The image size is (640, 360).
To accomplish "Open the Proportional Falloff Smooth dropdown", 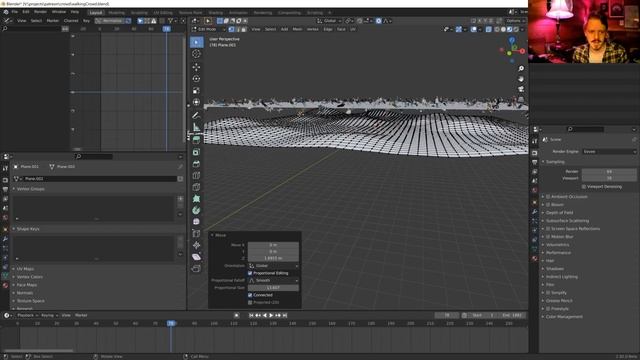I will point(273,280).
